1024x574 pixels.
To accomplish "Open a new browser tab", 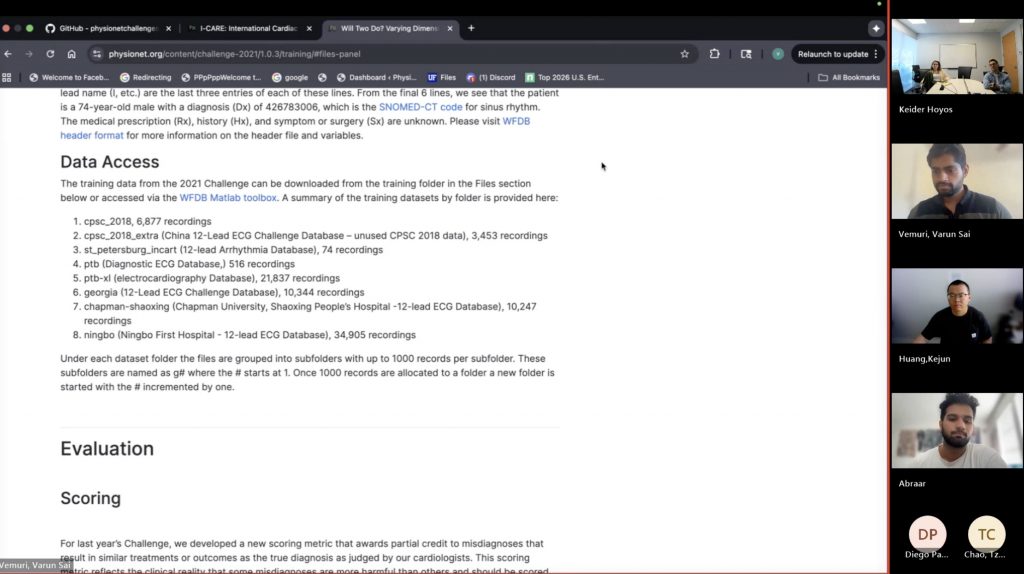I will [x=472, y=28].
